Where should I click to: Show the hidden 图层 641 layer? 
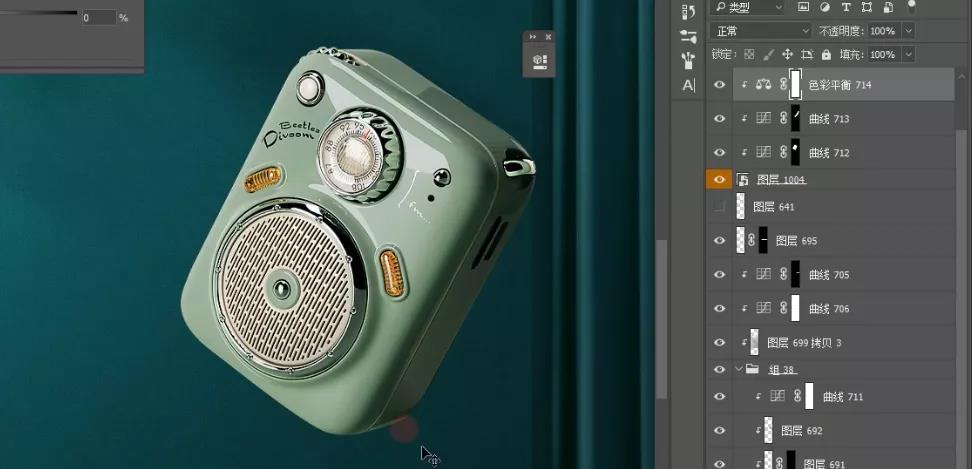coord(720,207)
